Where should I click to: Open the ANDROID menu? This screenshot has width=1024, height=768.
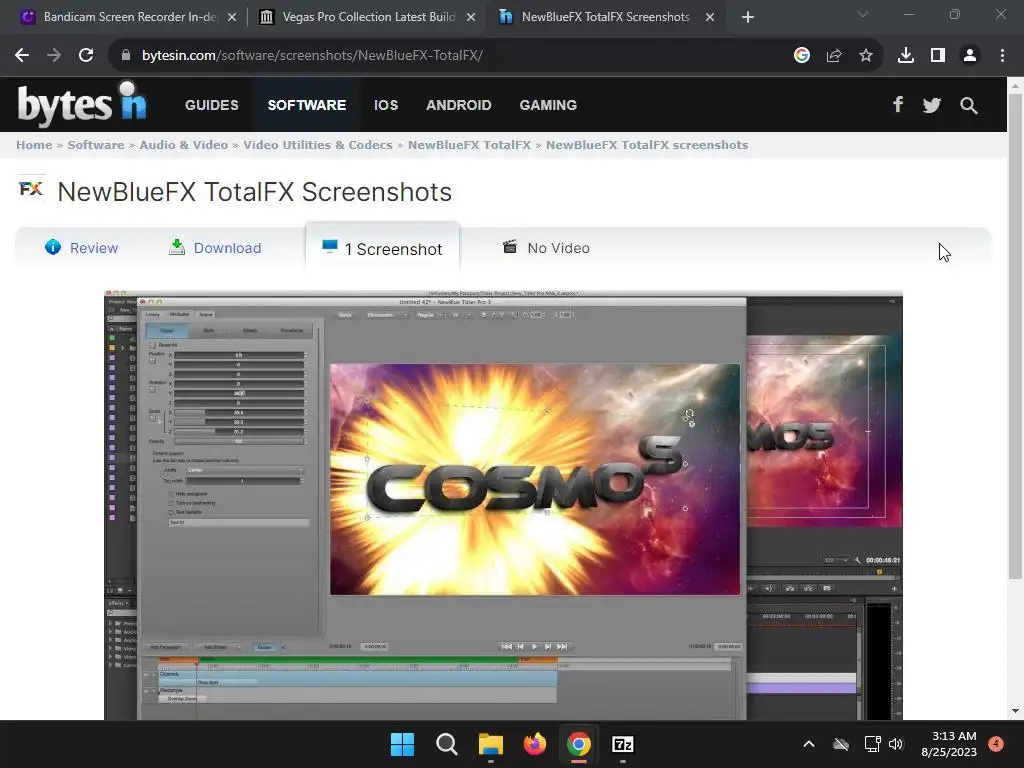pos(458,105)
